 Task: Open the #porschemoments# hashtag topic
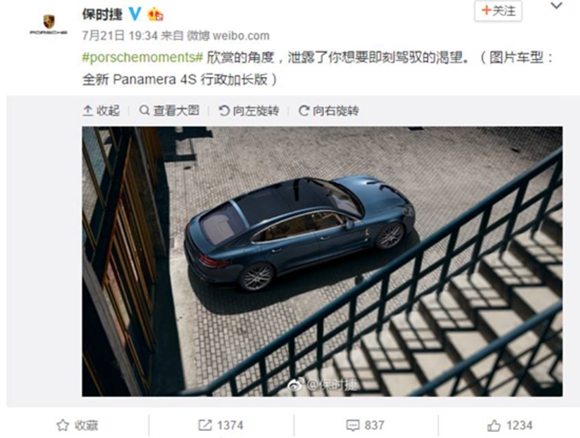click(x=142, y=57)
